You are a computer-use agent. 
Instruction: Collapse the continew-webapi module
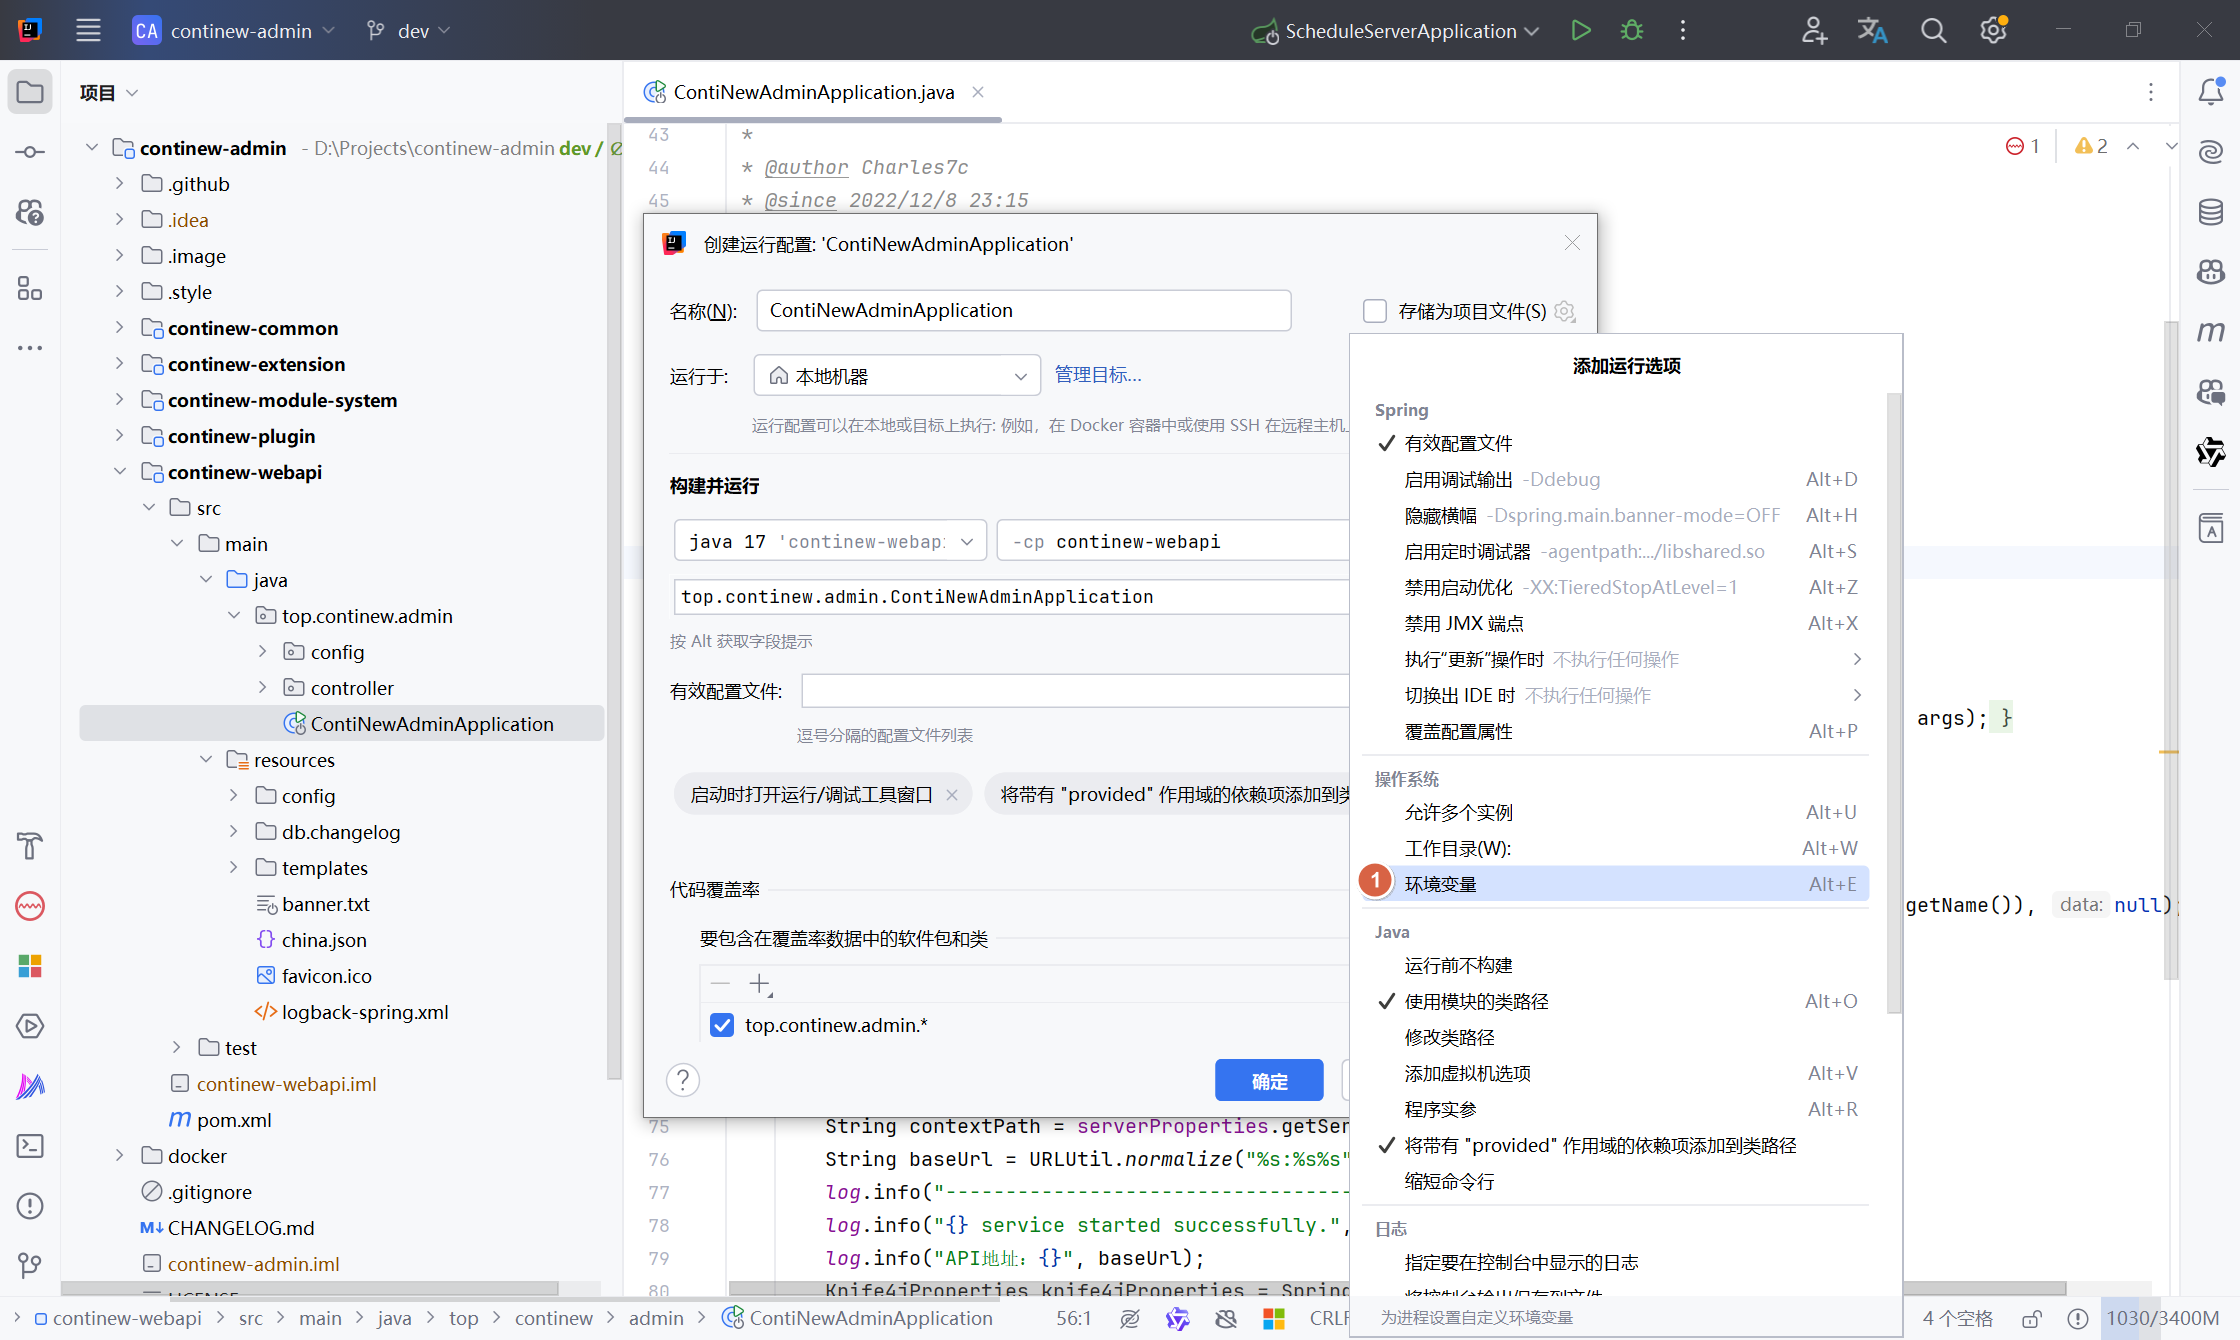pyautogui.click(x=119, y=472)
